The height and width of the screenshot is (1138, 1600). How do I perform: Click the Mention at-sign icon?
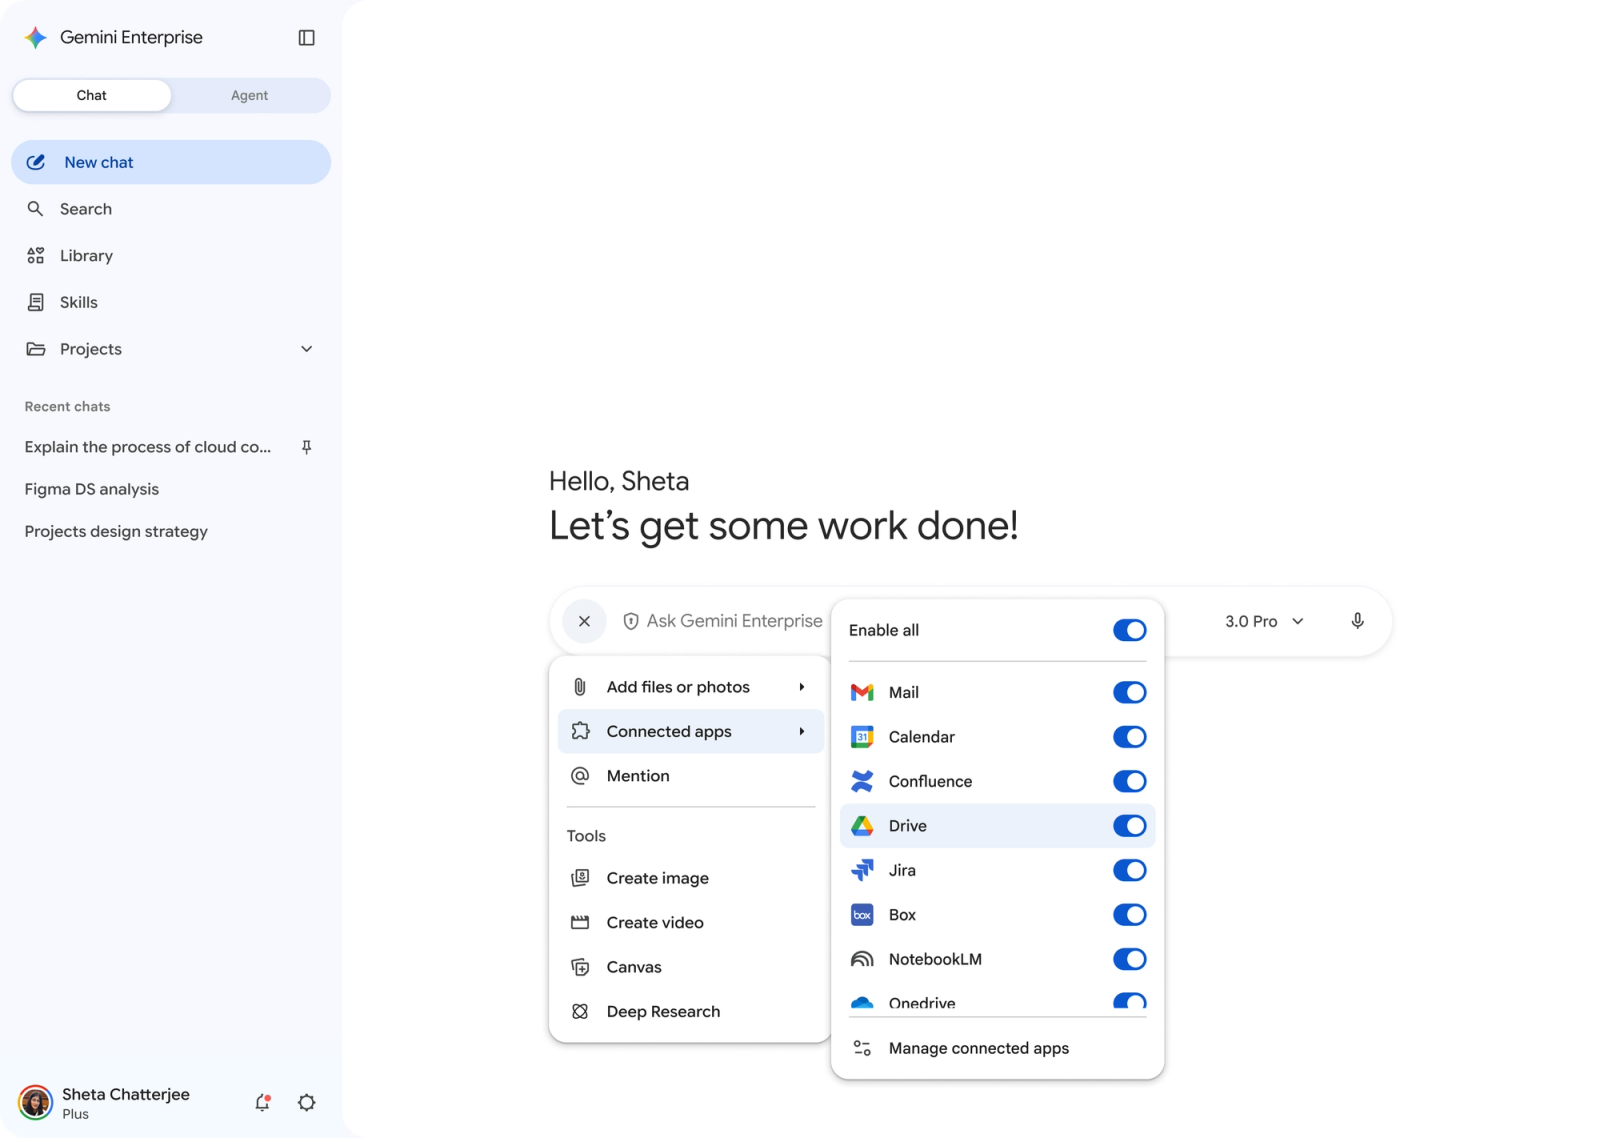pyautogui.click(x=580, y=776)
